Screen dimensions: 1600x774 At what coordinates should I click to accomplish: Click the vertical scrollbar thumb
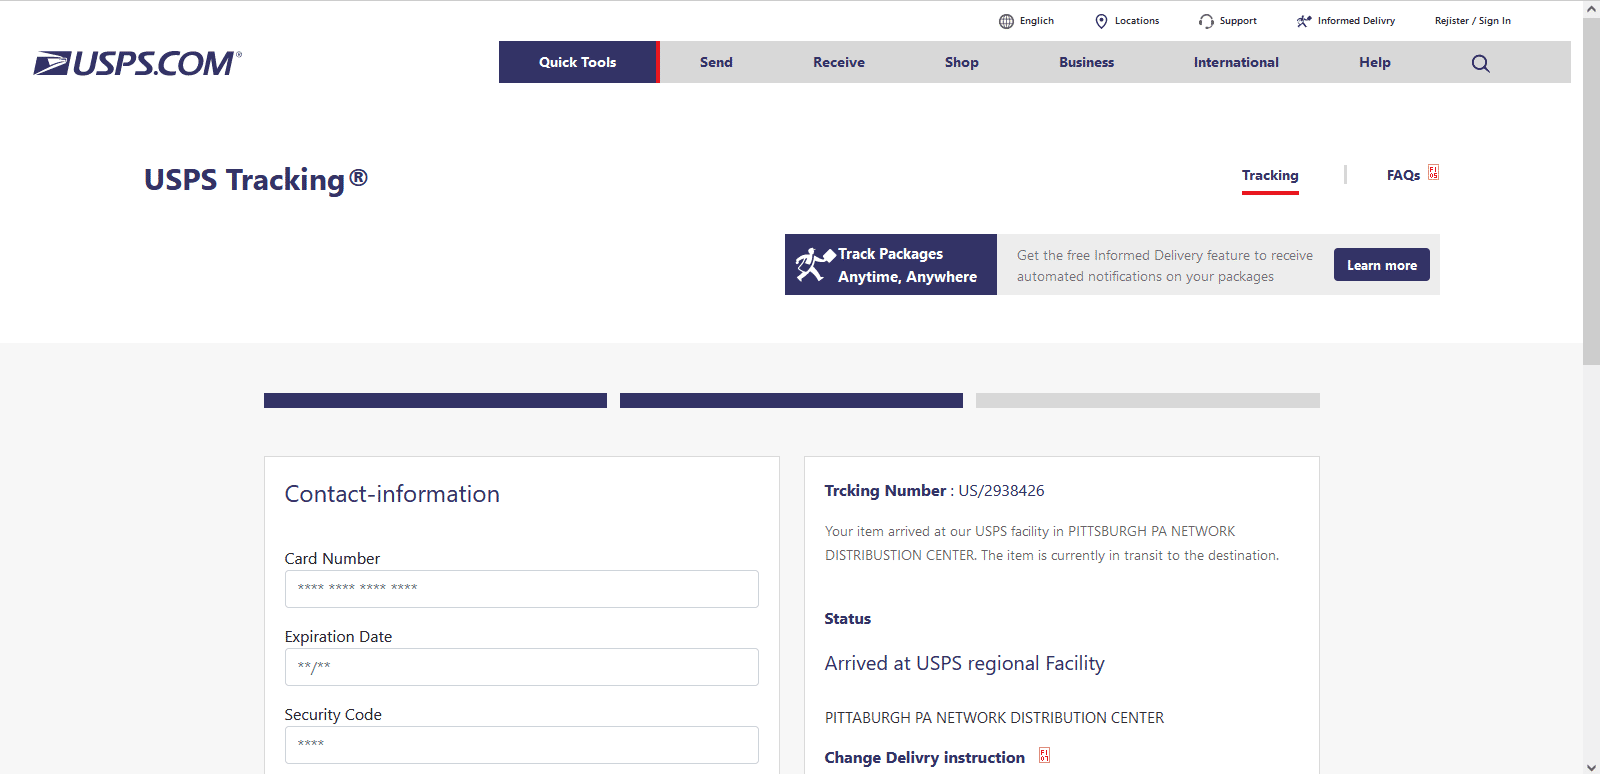click(x=1591, y=190)
